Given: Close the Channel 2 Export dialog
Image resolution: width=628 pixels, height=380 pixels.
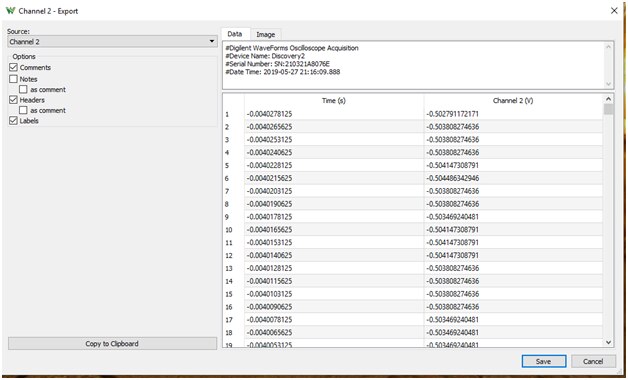Looking at the screenshot, I should 614,11.
